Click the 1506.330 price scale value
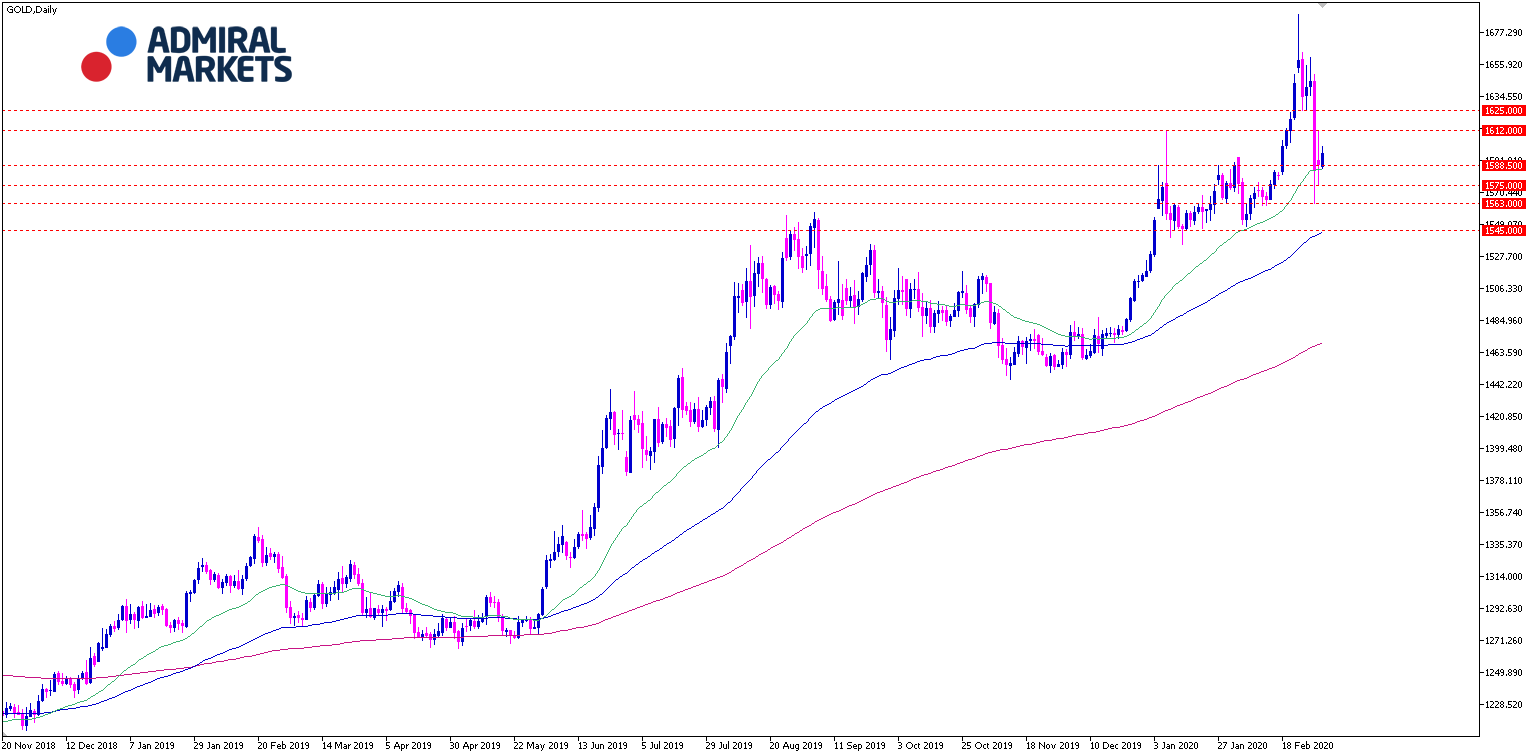 coord(1504,289)
